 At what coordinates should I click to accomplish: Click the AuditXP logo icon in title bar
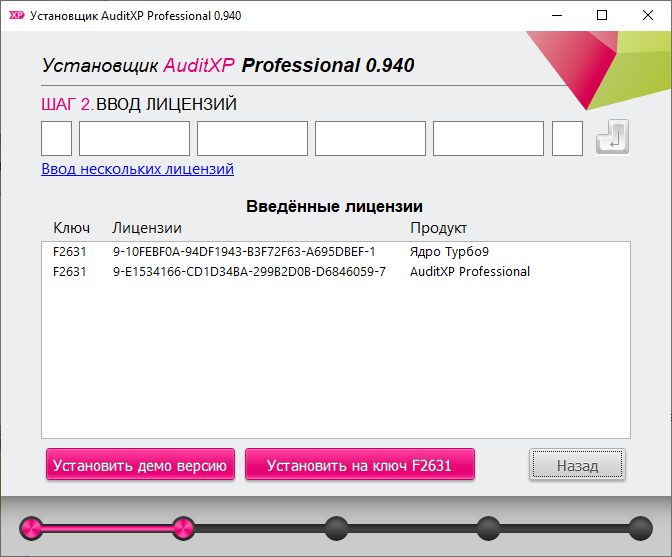pyautogui.click(x=17, y=15)
